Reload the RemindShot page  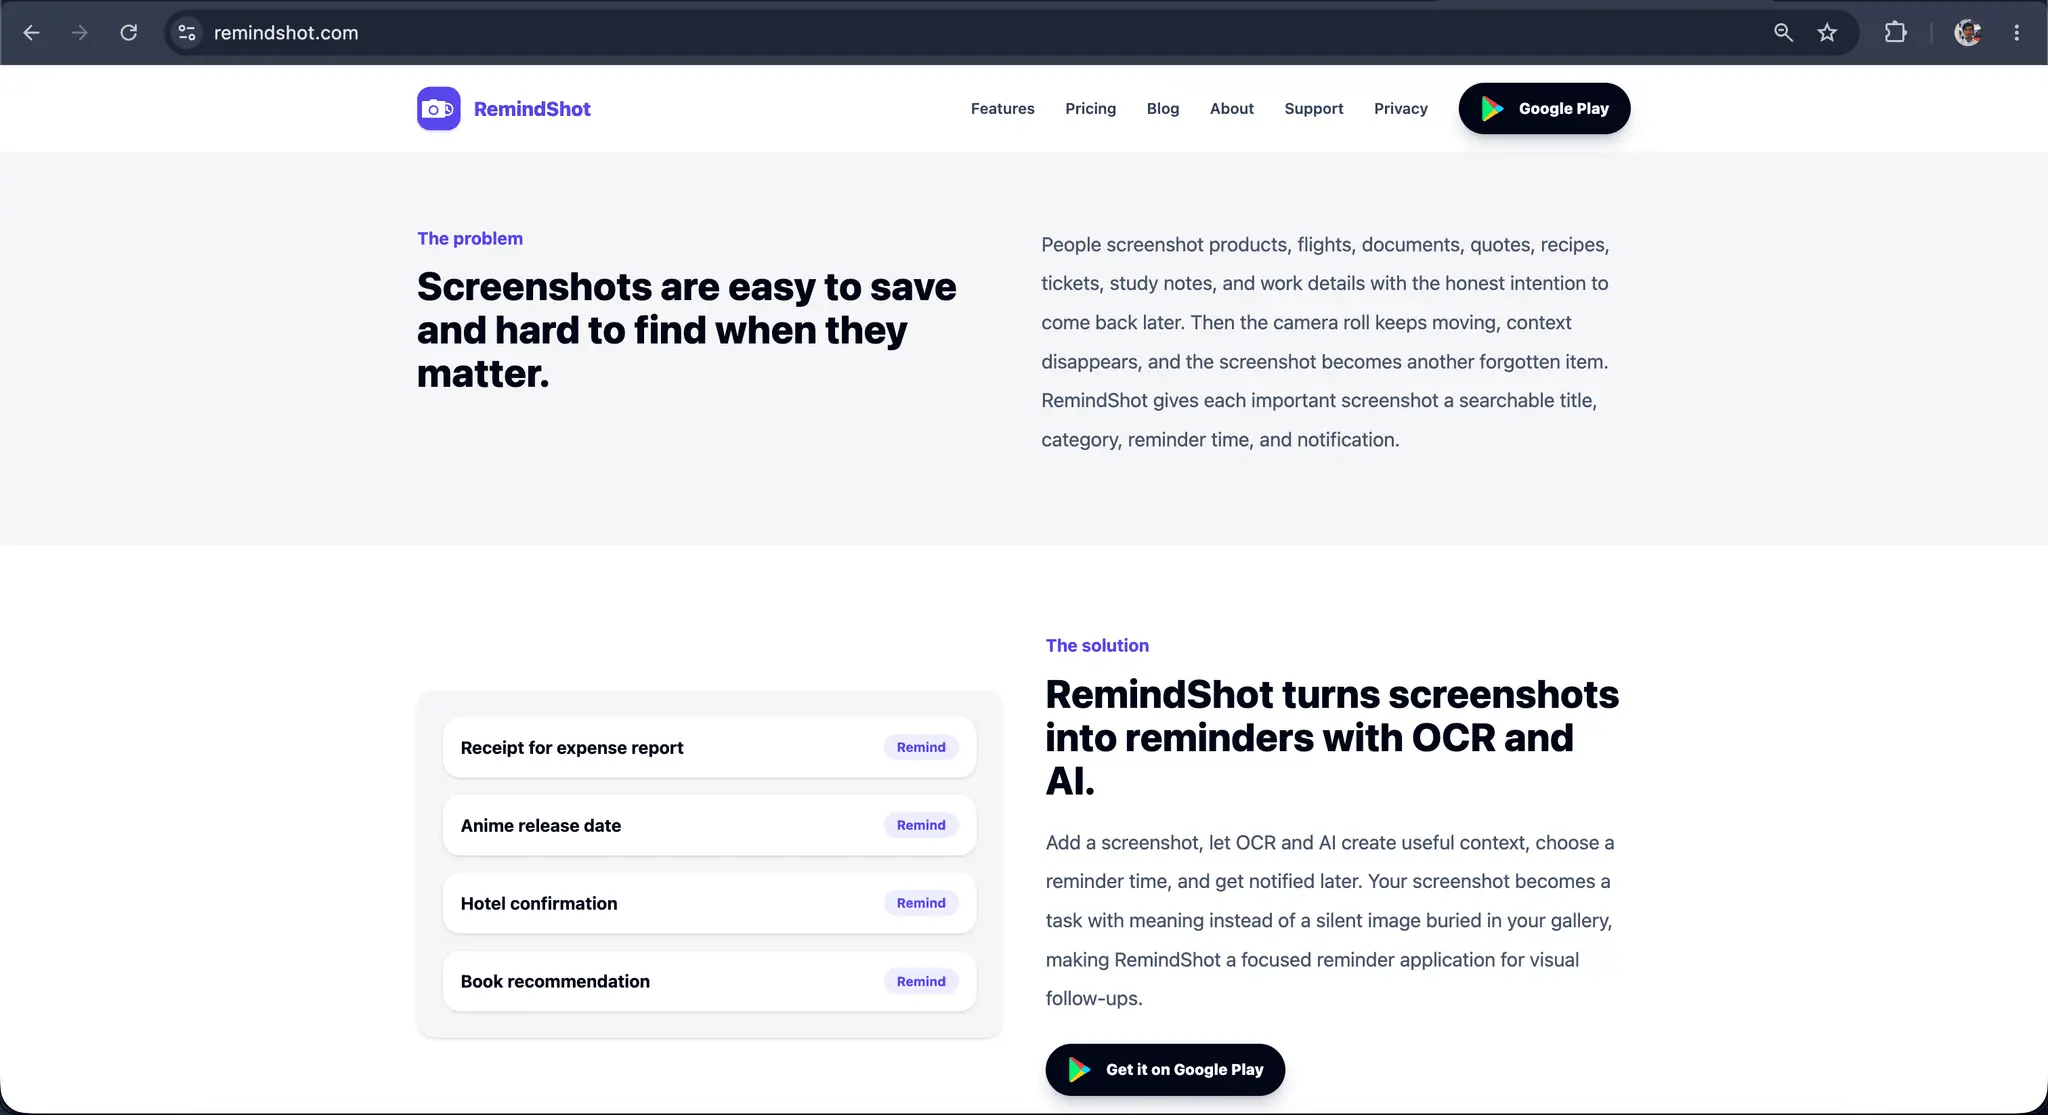coord(129,33)
